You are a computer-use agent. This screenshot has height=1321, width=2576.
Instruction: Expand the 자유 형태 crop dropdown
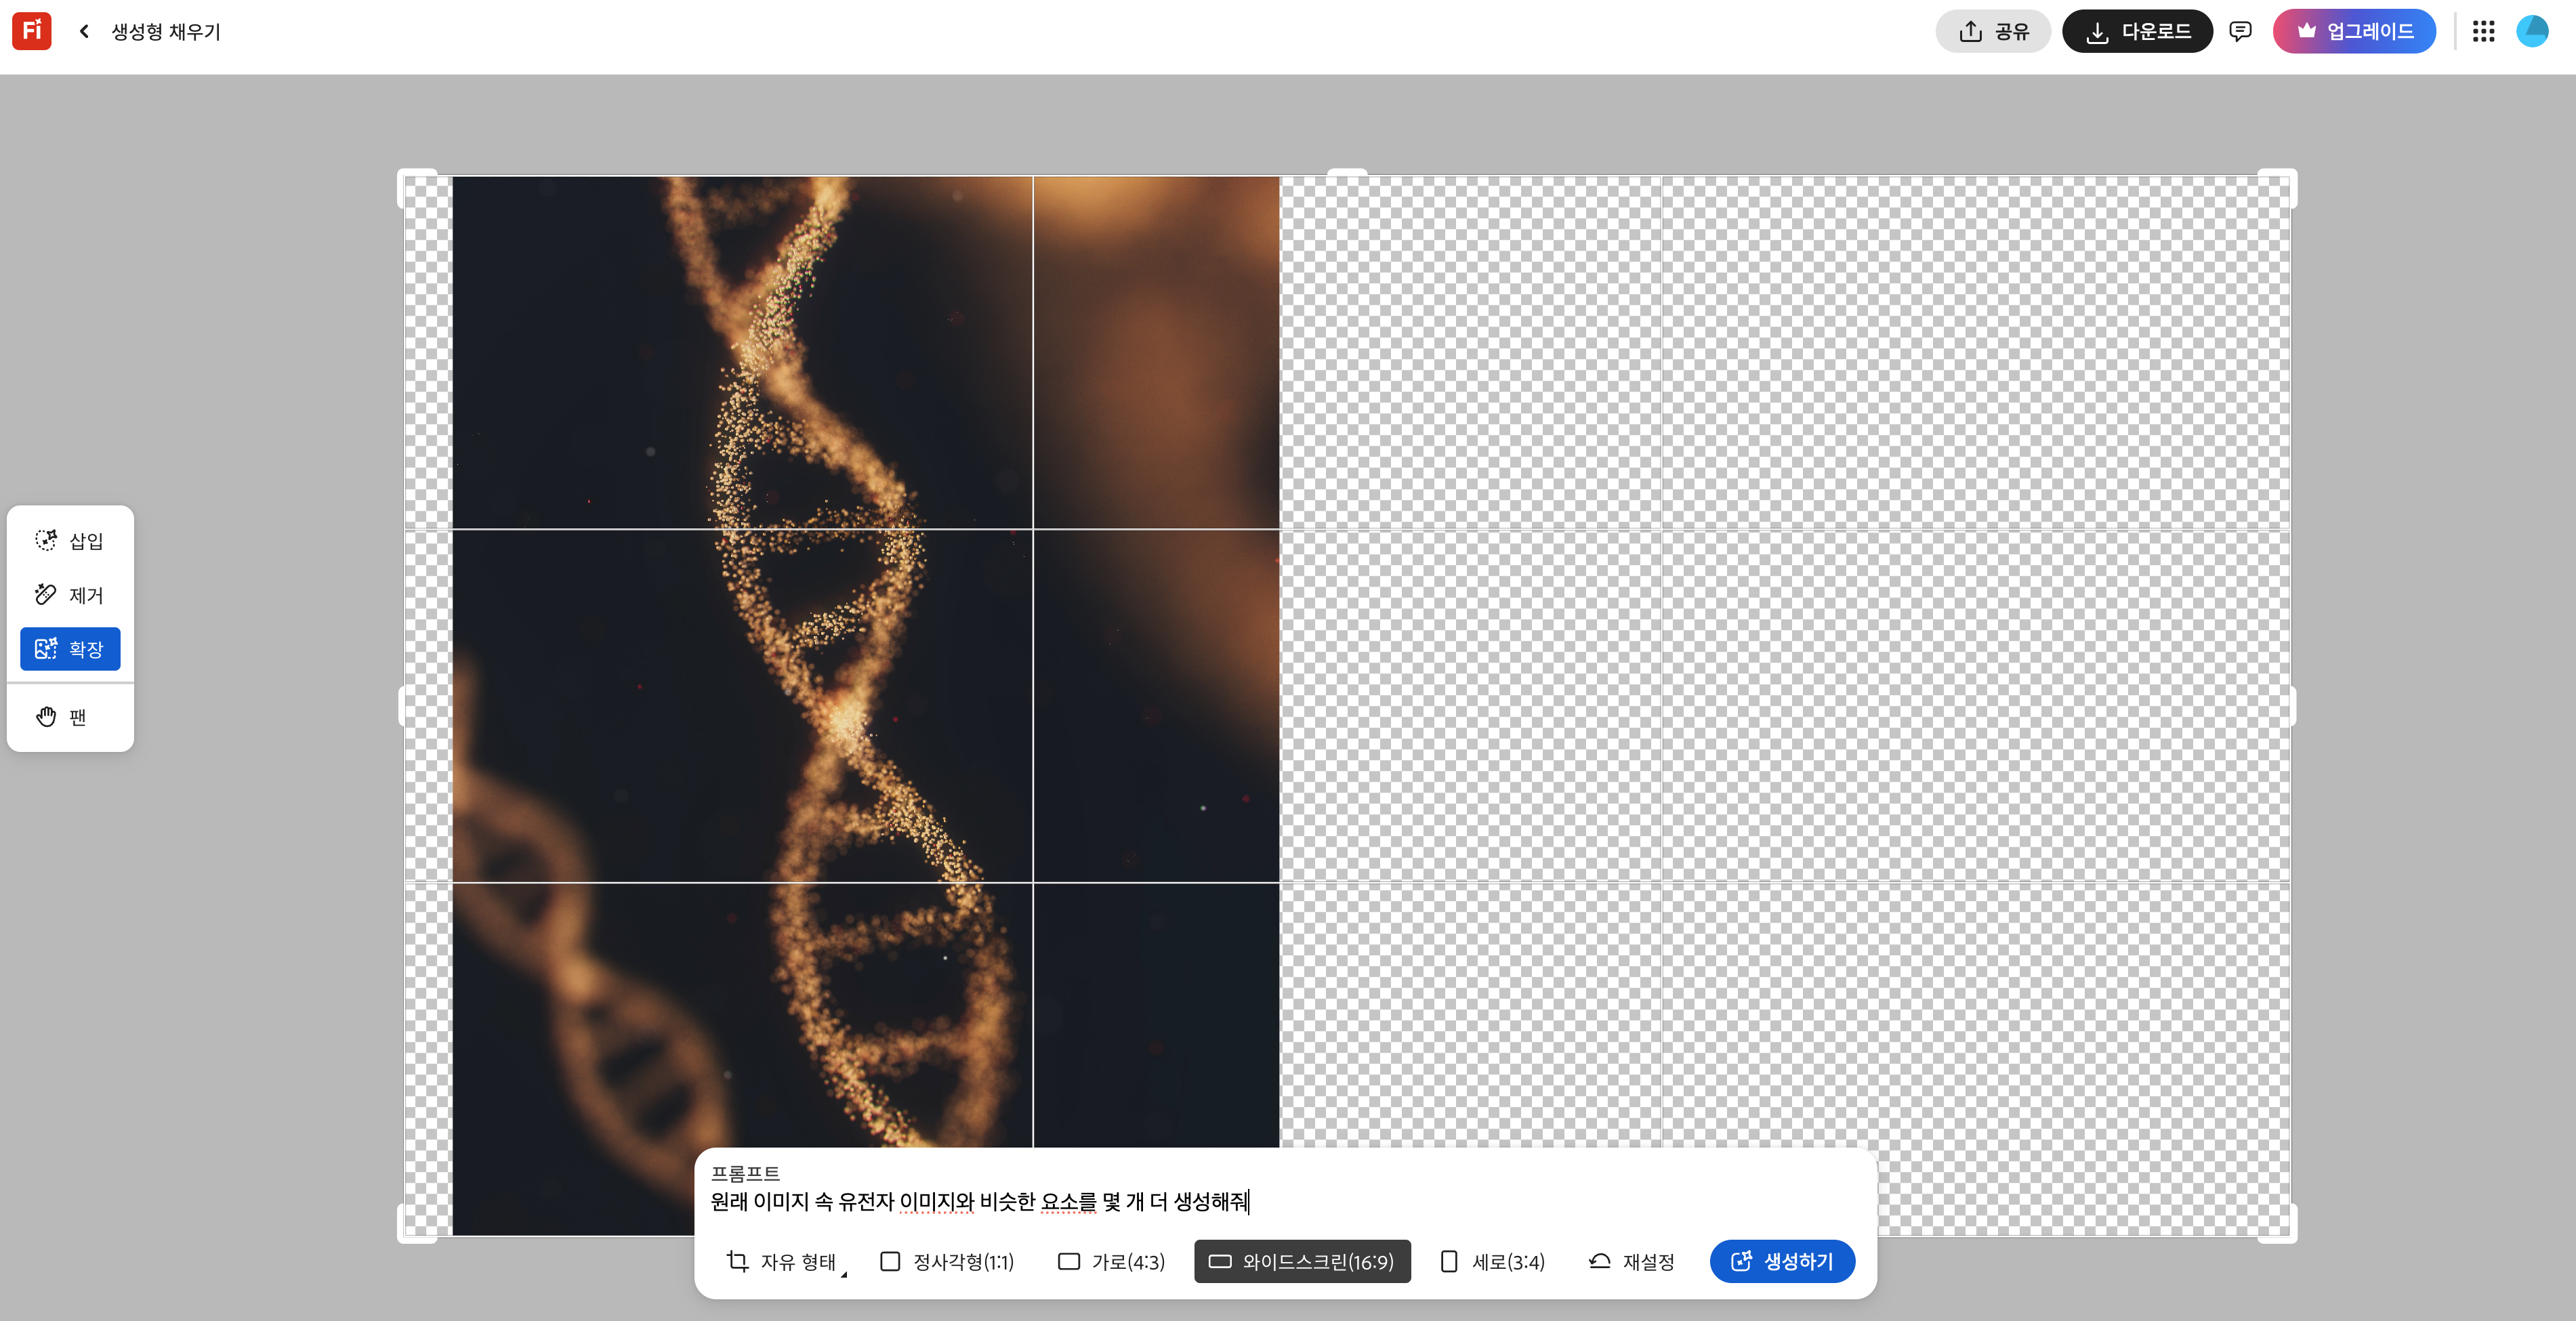click(786, 1262)
